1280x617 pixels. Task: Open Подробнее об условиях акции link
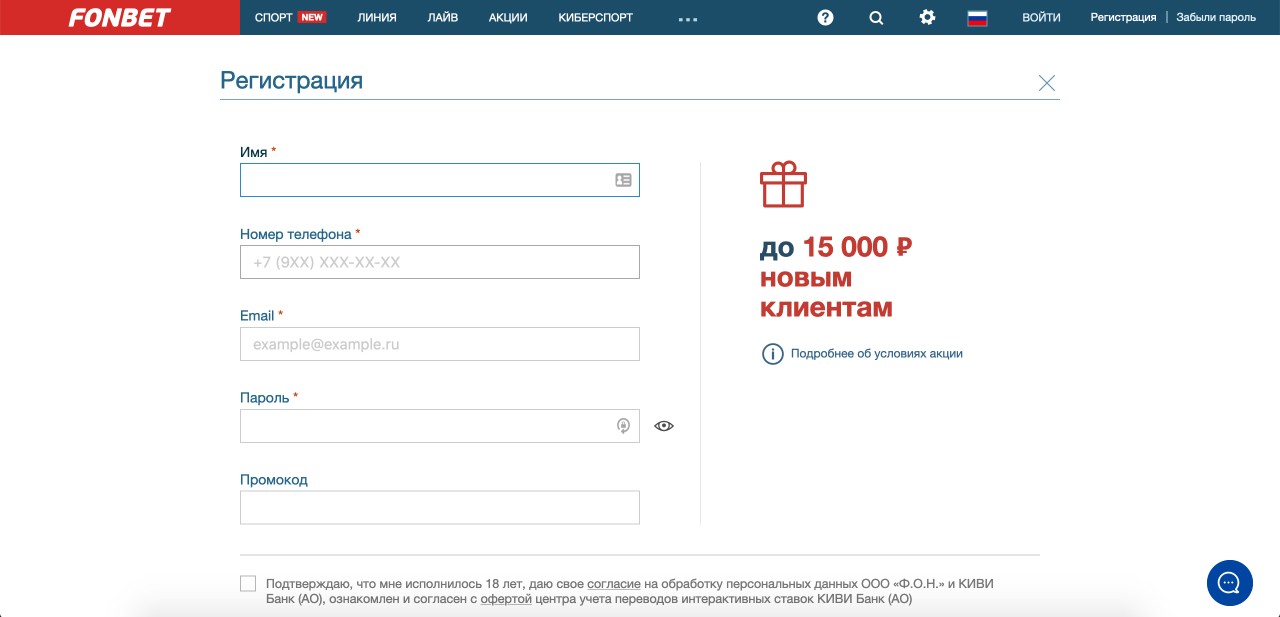click(877, 354)
